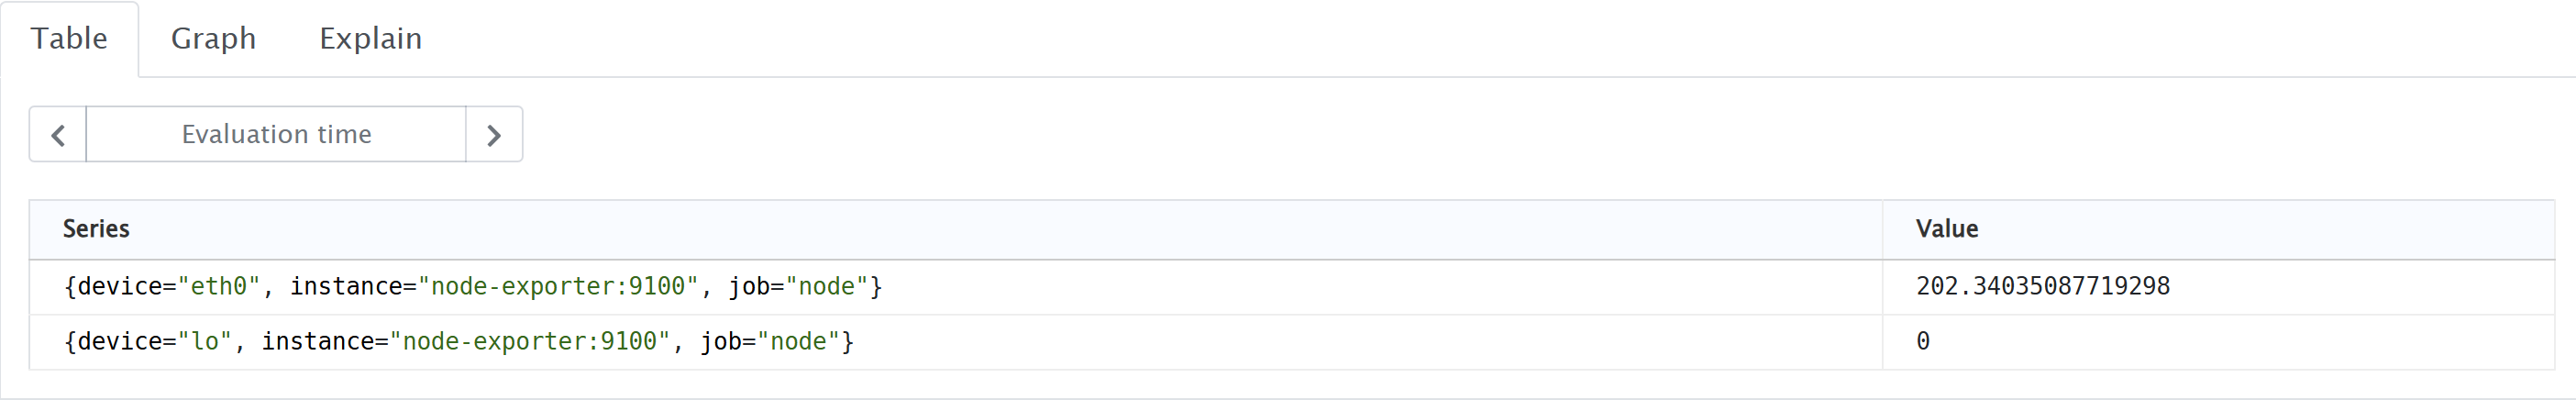
Task: Click the Value column header
Action: tap(1946, 229)
